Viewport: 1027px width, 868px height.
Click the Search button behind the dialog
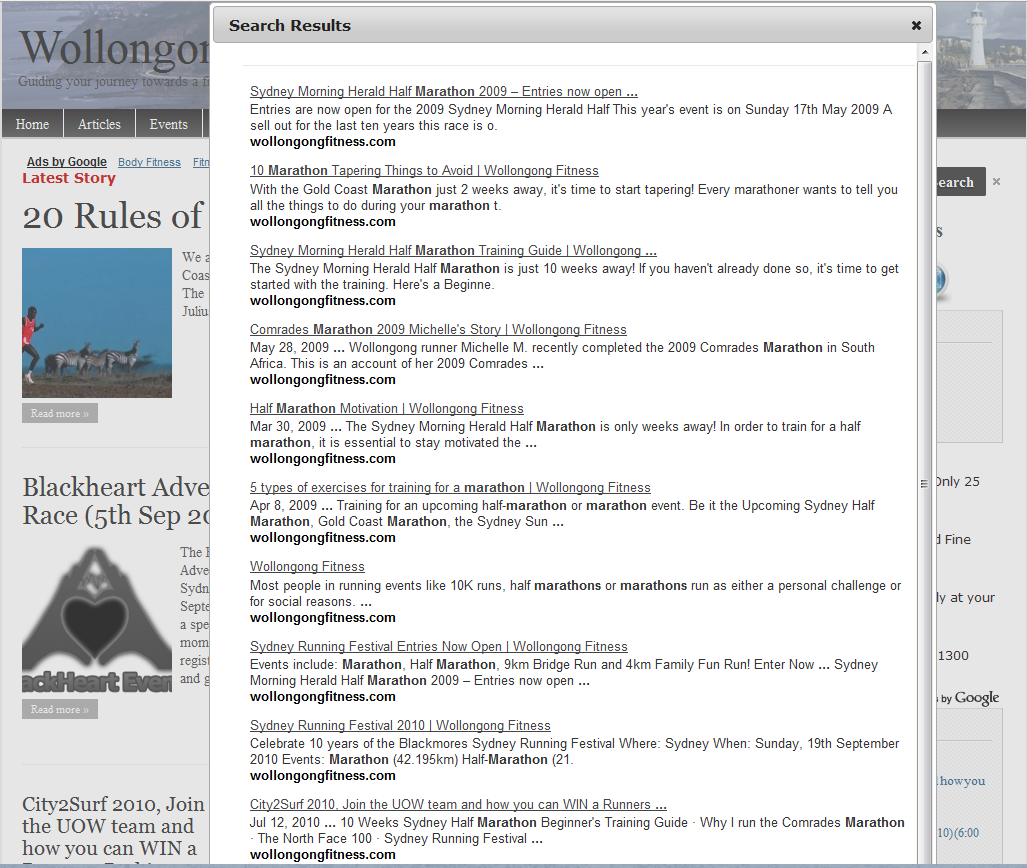[x=957, y=182]
